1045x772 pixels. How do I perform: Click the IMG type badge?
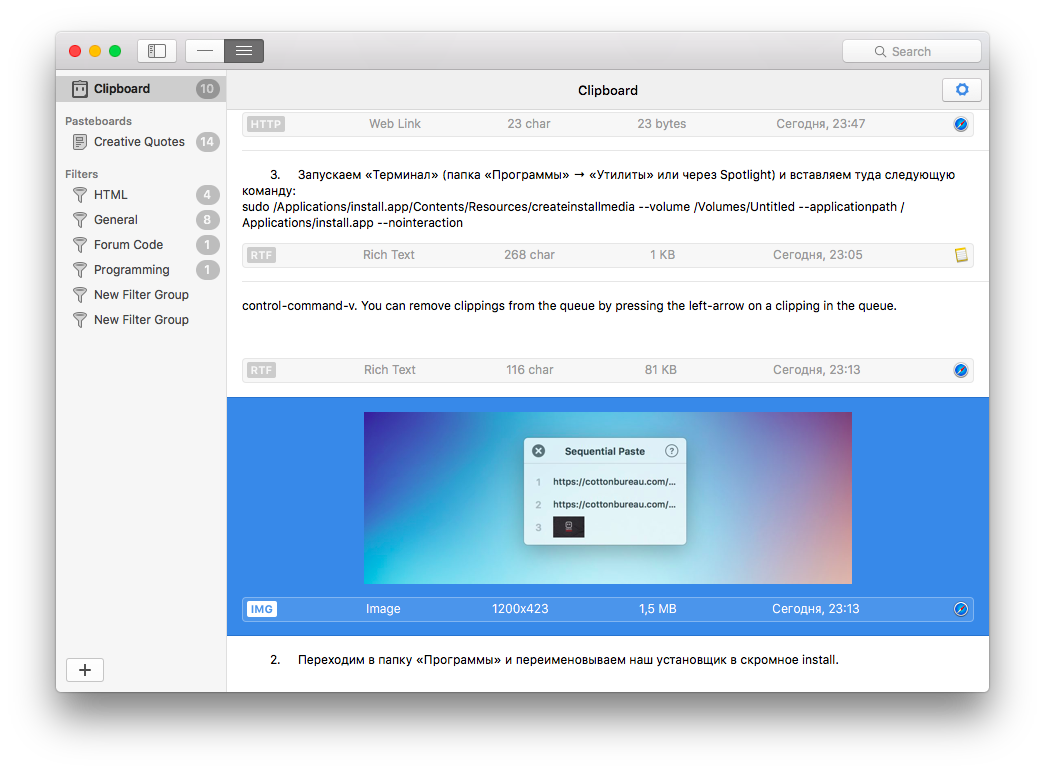pyautogui.click(x=262, y=609)
